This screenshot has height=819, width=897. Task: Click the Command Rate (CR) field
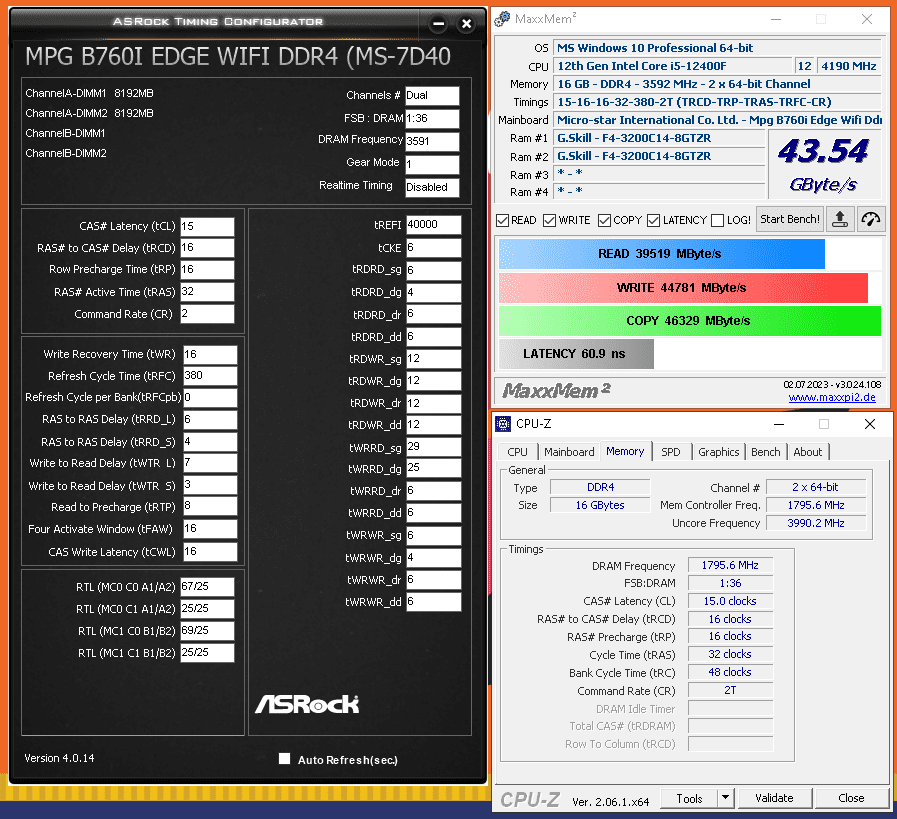click(x=207, y=314)
